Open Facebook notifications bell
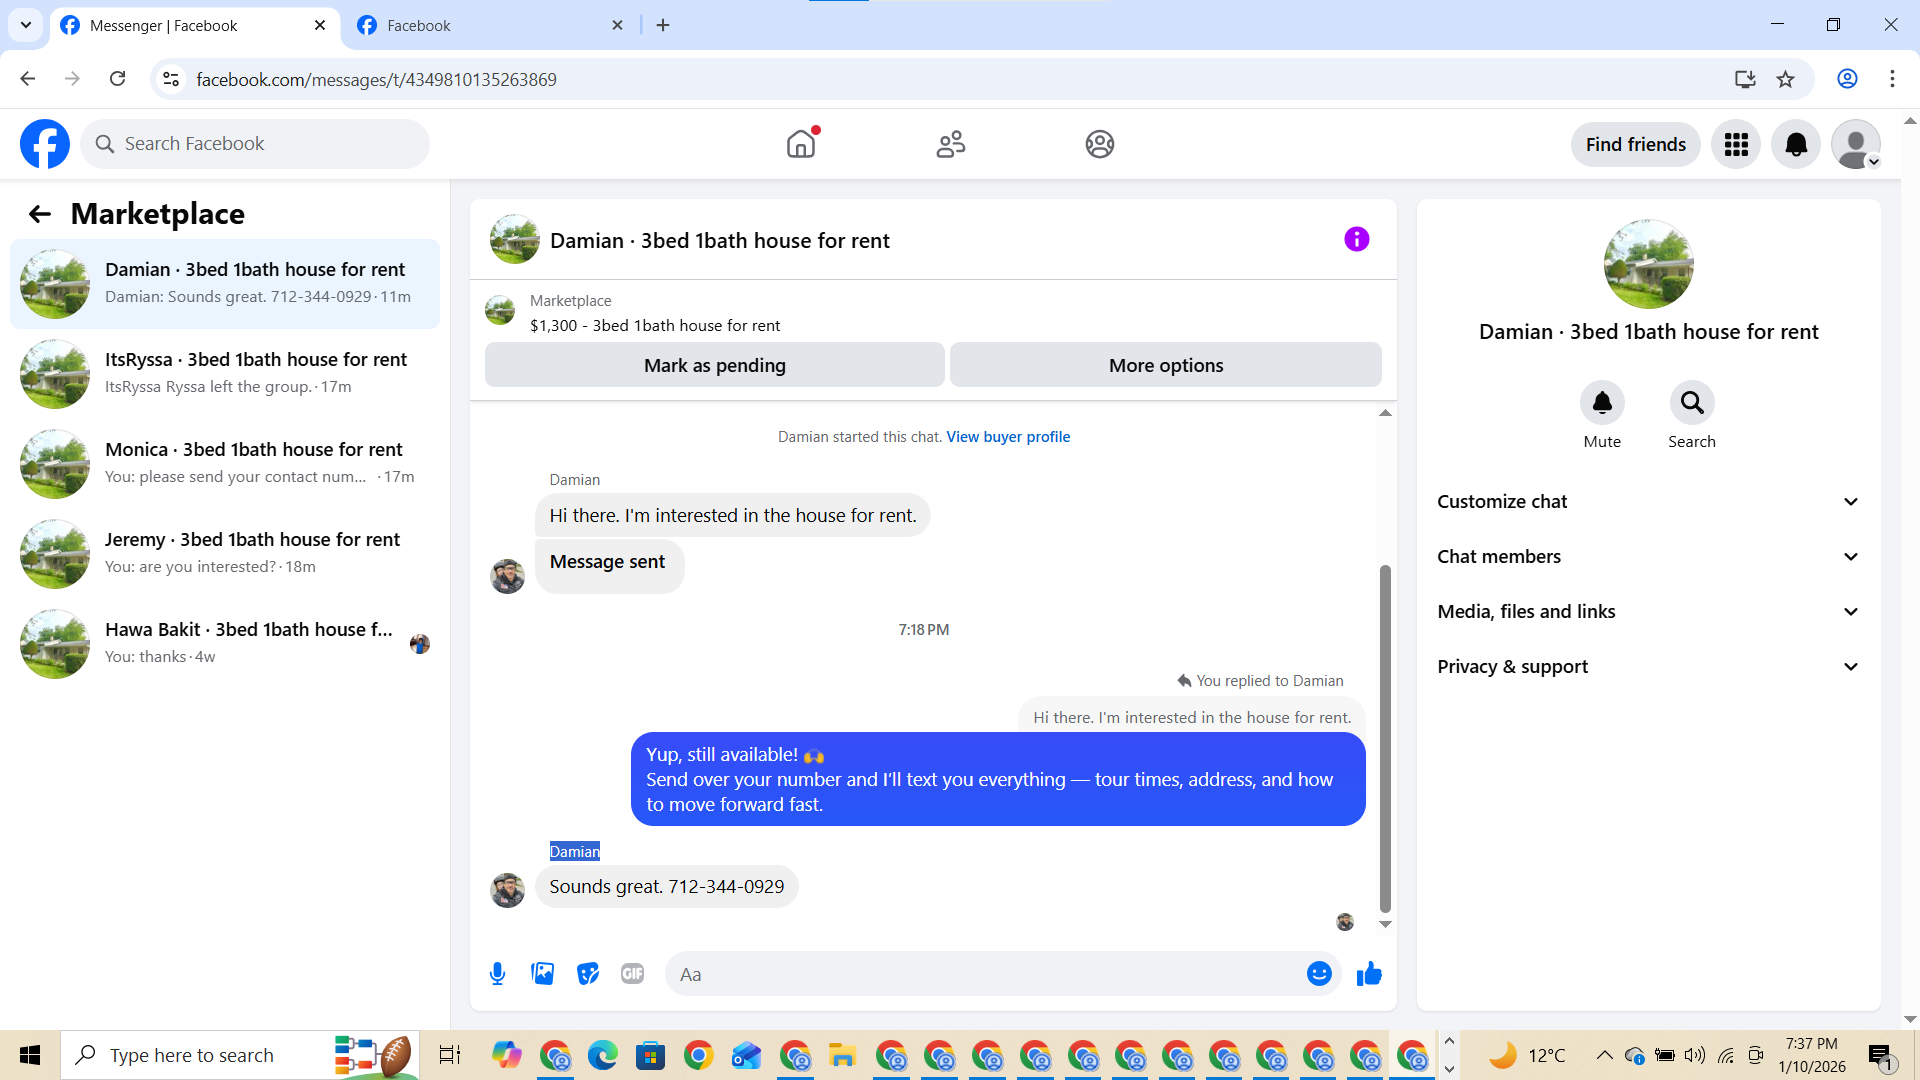 pyautogui.click(x=1796, y=144)
